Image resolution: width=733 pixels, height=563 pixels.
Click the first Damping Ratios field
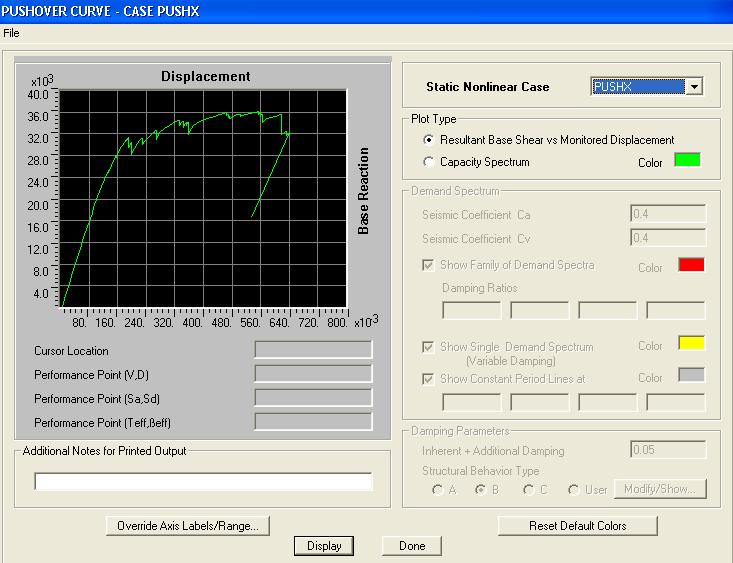click(x=471, y=310)
